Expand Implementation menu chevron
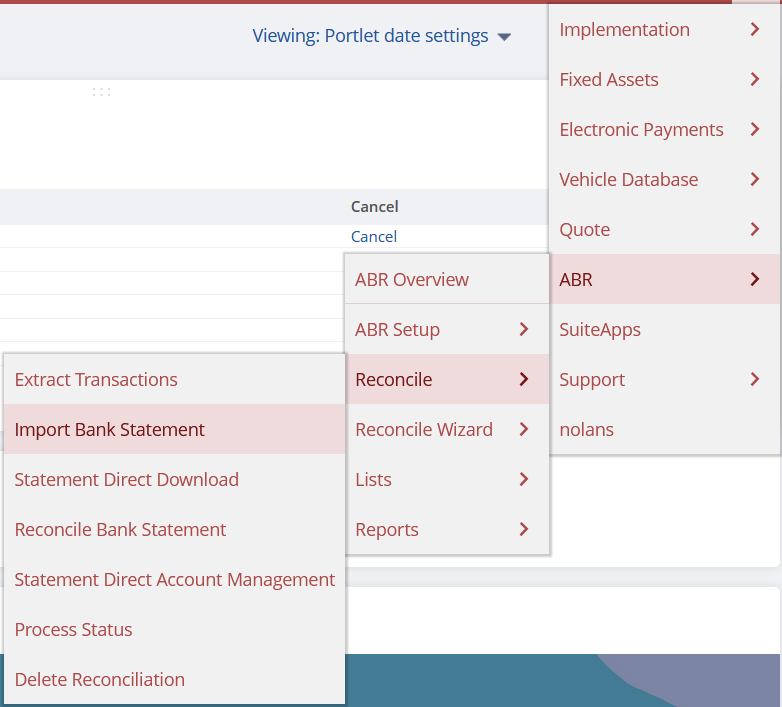The width and height of the screenshot is (782, 707). pyautogui.click(x=755, y=30)
